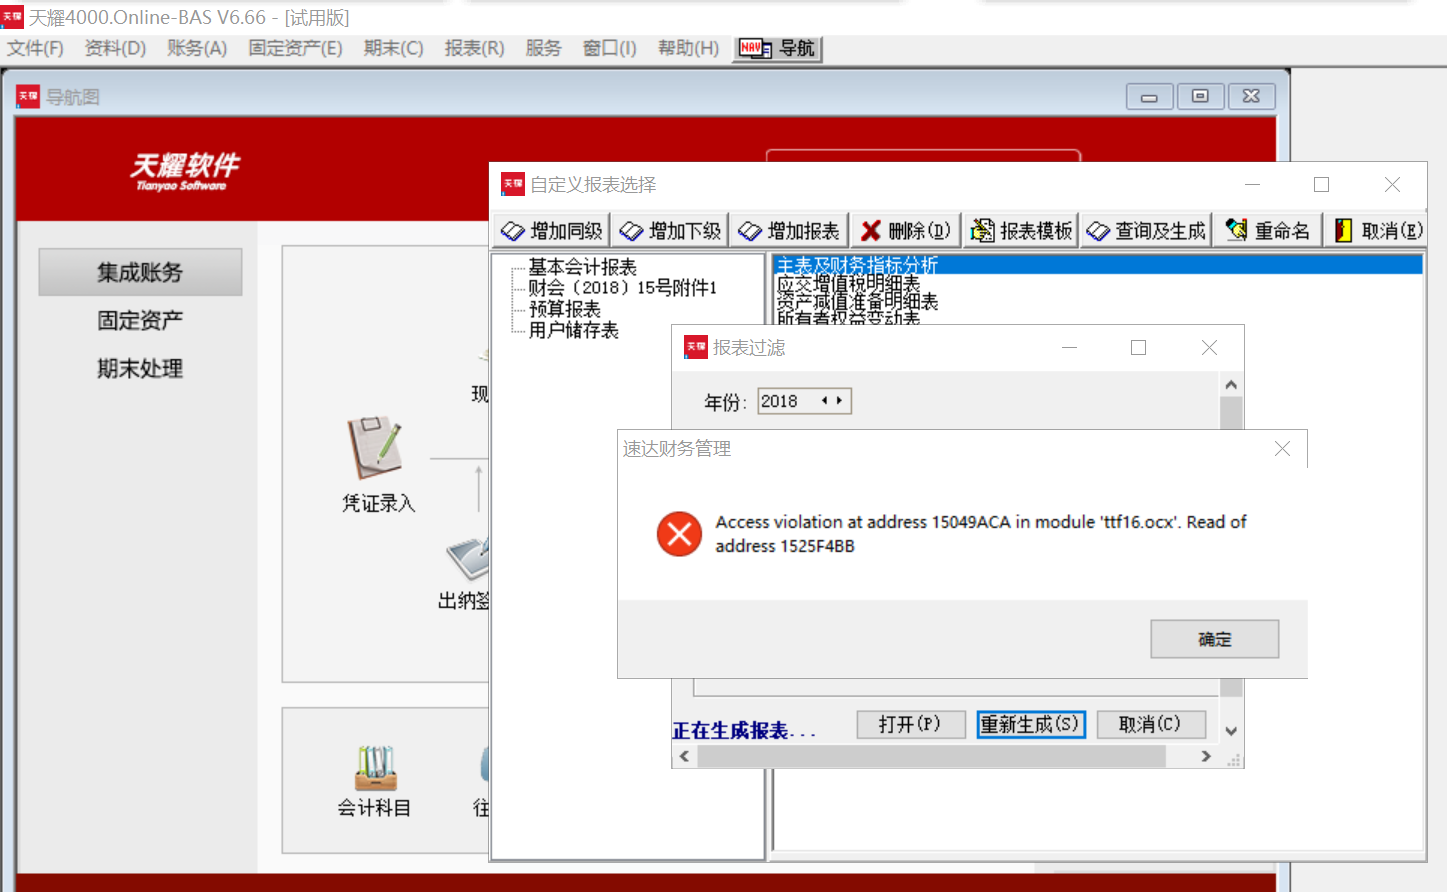Maximize the 自定义报表选择 window
Screen dimensions: 1447x892
click(1321, 185)
